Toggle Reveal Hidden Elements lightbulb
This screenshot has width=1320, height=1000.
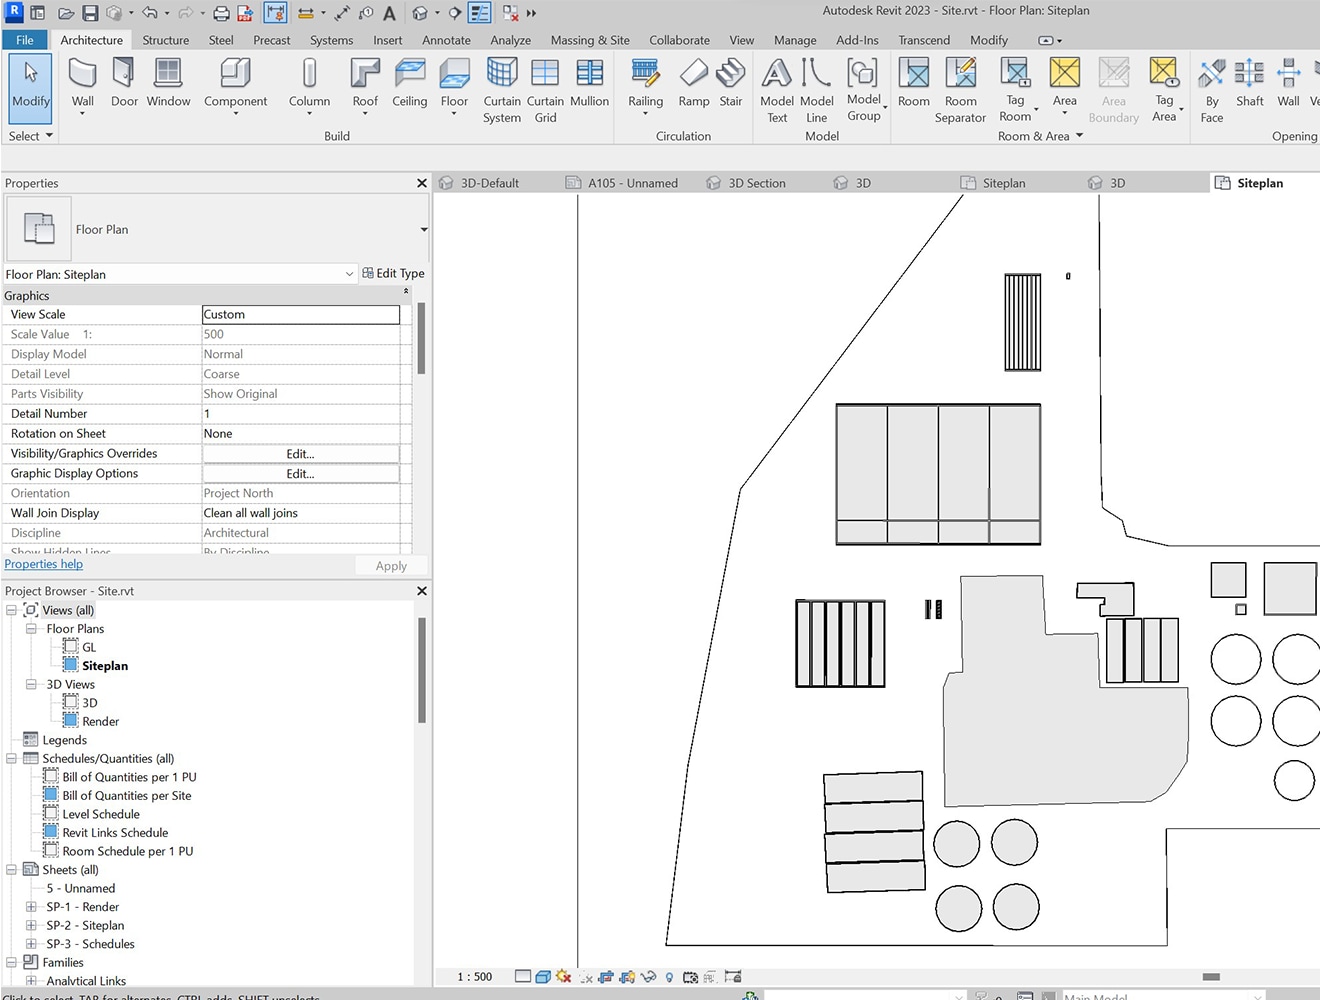coord(668,977)
